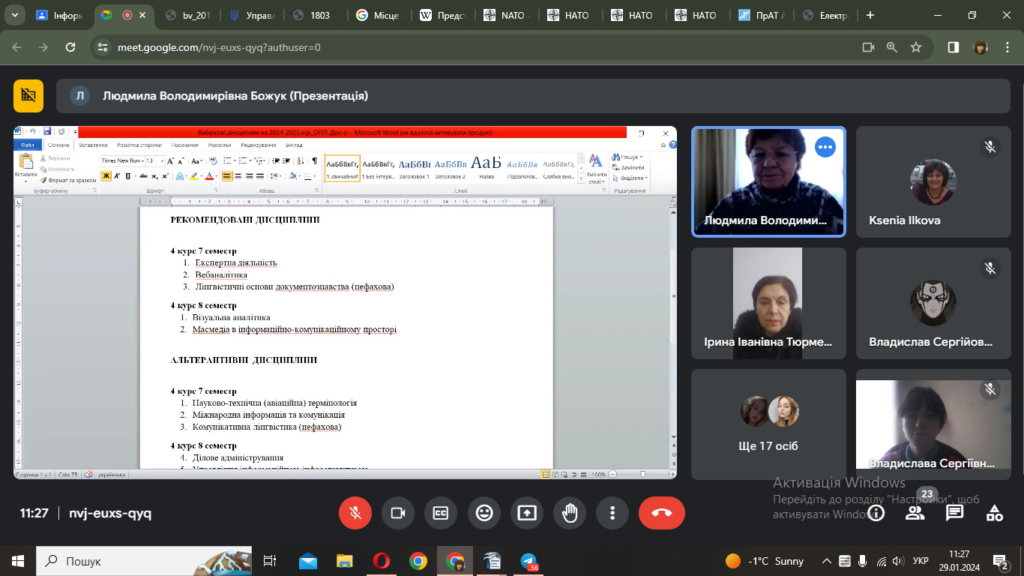Unmute the microphone in Meet controls
Image resolution: width=1024 pixels, height=576 pixels.
[x=353, y=513]
